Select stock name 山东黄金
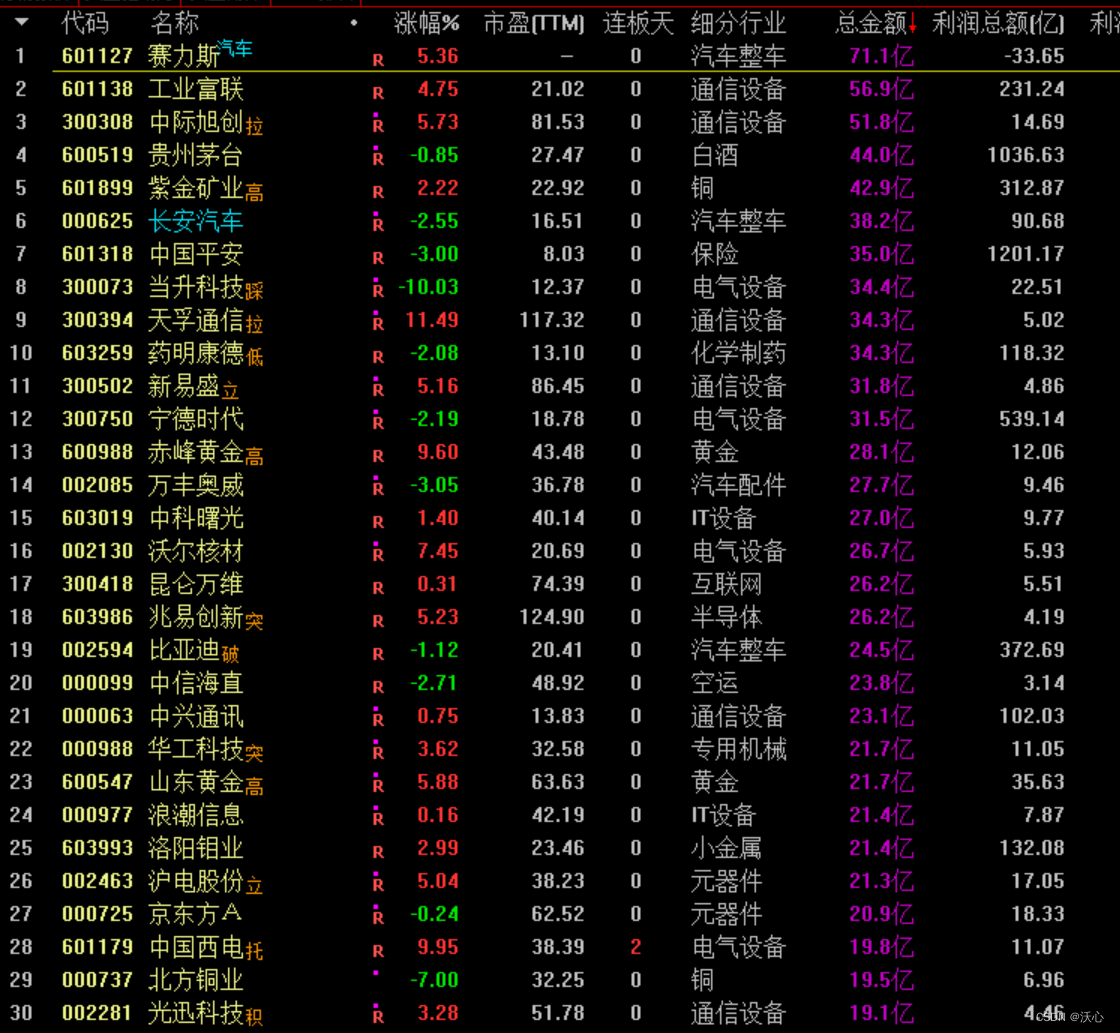This screenshot has width=1120, height=1033. [x=196, y=782]
